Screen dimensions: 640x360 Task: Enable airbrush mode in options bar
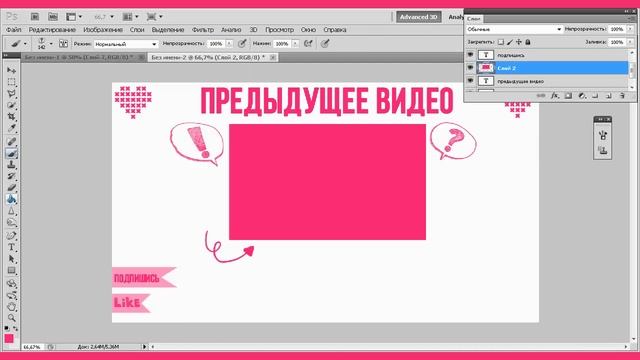tap(308, 43)
